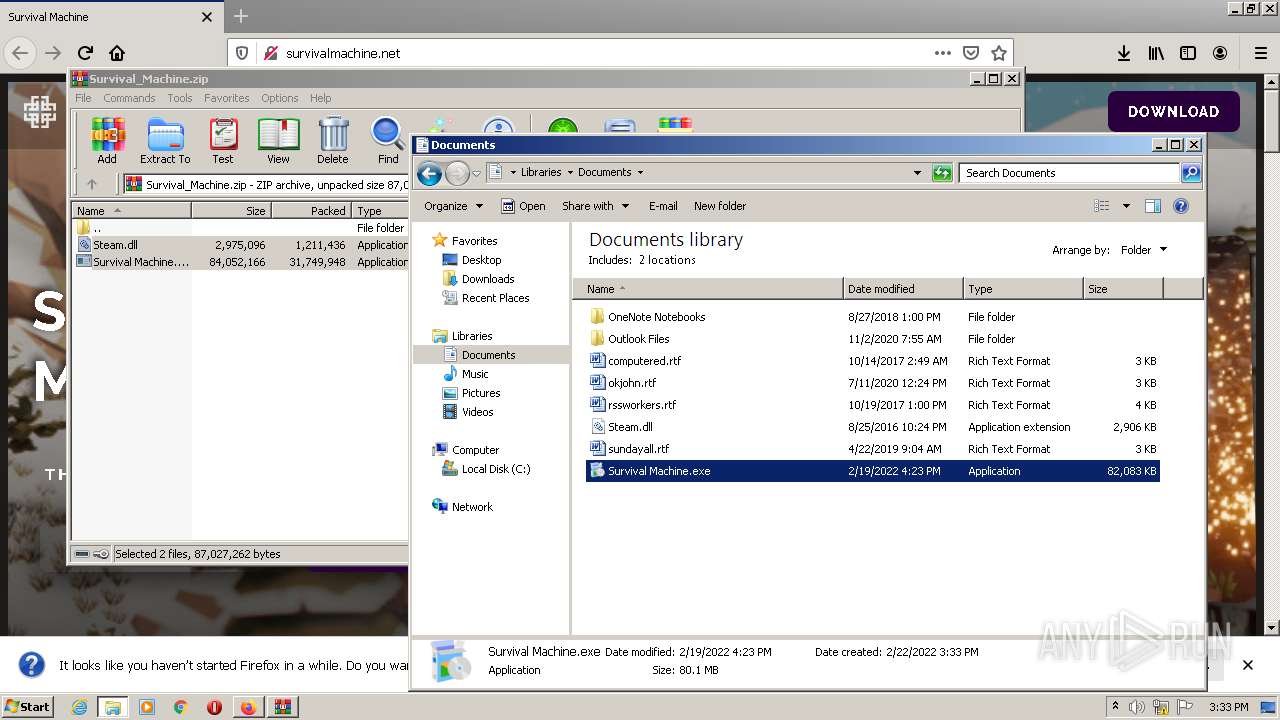Open WinRAR Options menu

(280, 98)
